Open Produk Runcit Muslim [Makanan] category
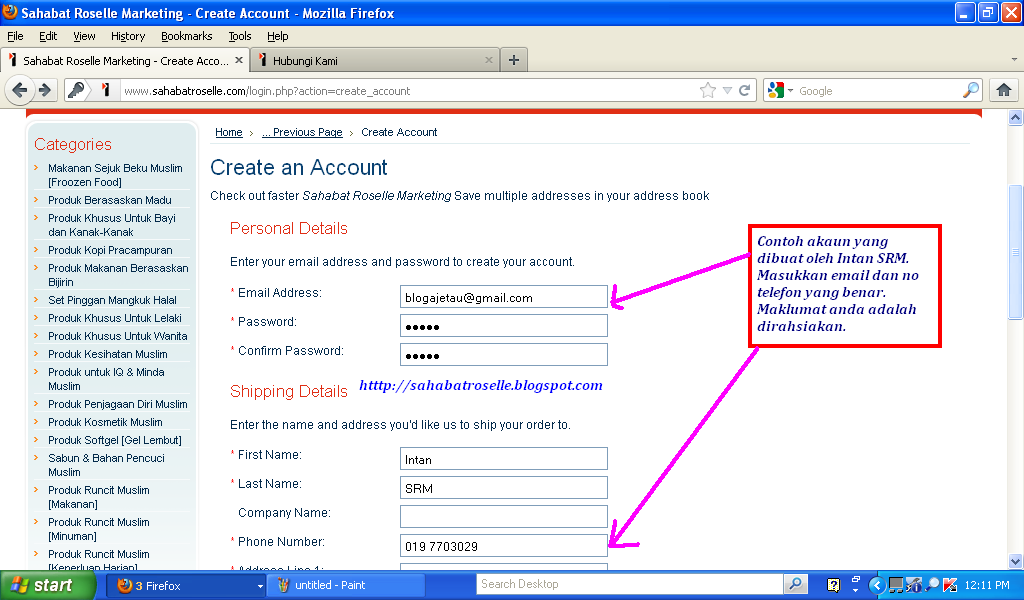This screenshot has height=600, width=1024. click(99, 497)
